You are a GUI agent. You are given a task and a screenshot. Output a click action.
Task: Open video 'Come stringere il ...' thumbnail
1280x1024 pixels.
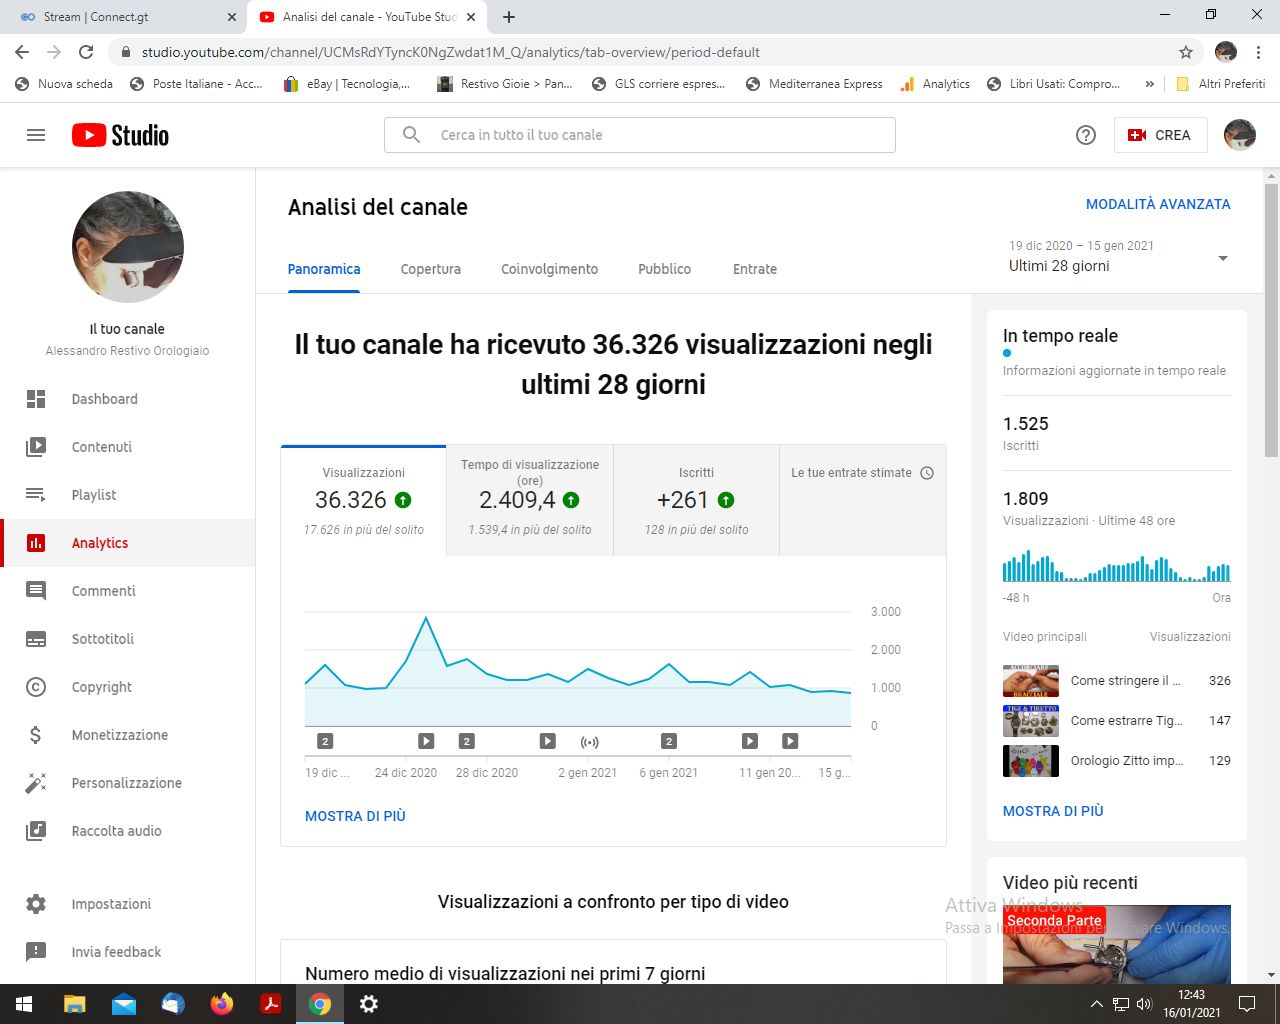[x=1031, y=681]
